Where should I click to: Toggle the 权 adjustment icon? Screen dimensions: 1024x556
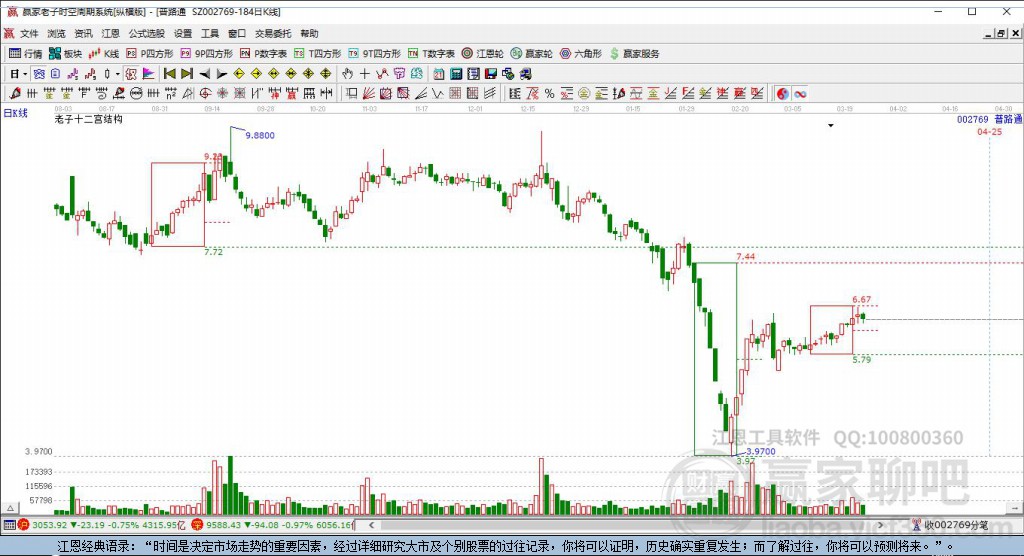[x=131, y=74]
